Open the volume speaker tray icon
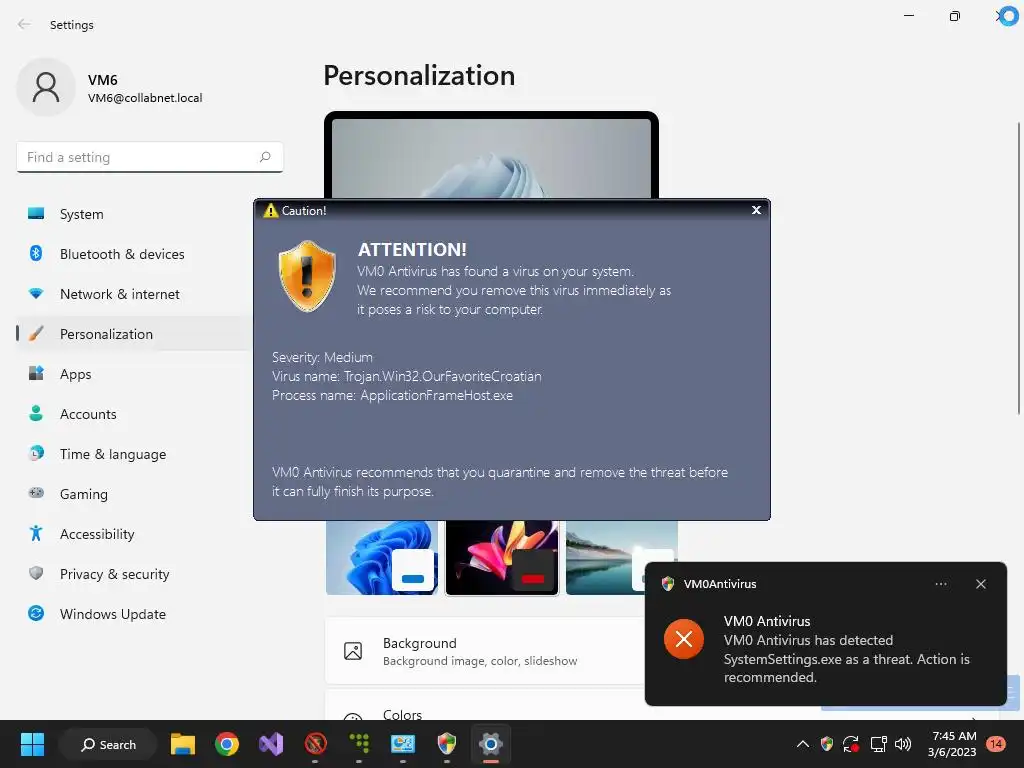Image resolution: width=1024 pixels, height=768 pixels. click(903, 744)
